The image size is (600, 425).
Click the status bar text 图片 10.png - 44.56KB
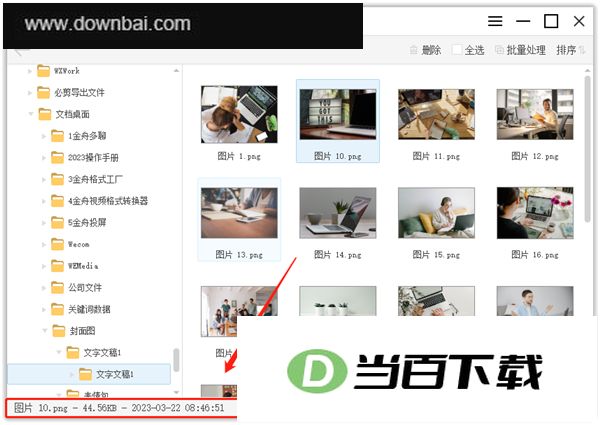(x=65, y=408)
